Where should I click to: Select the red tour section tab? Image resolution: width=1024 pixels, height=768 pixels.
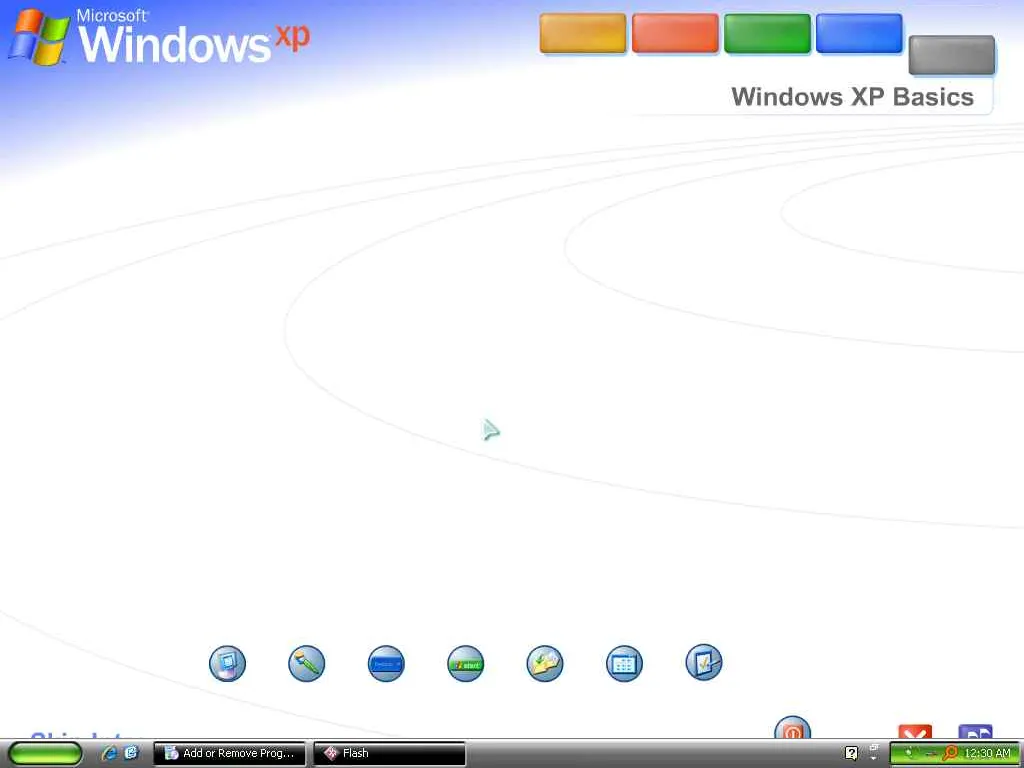[675, 33]
